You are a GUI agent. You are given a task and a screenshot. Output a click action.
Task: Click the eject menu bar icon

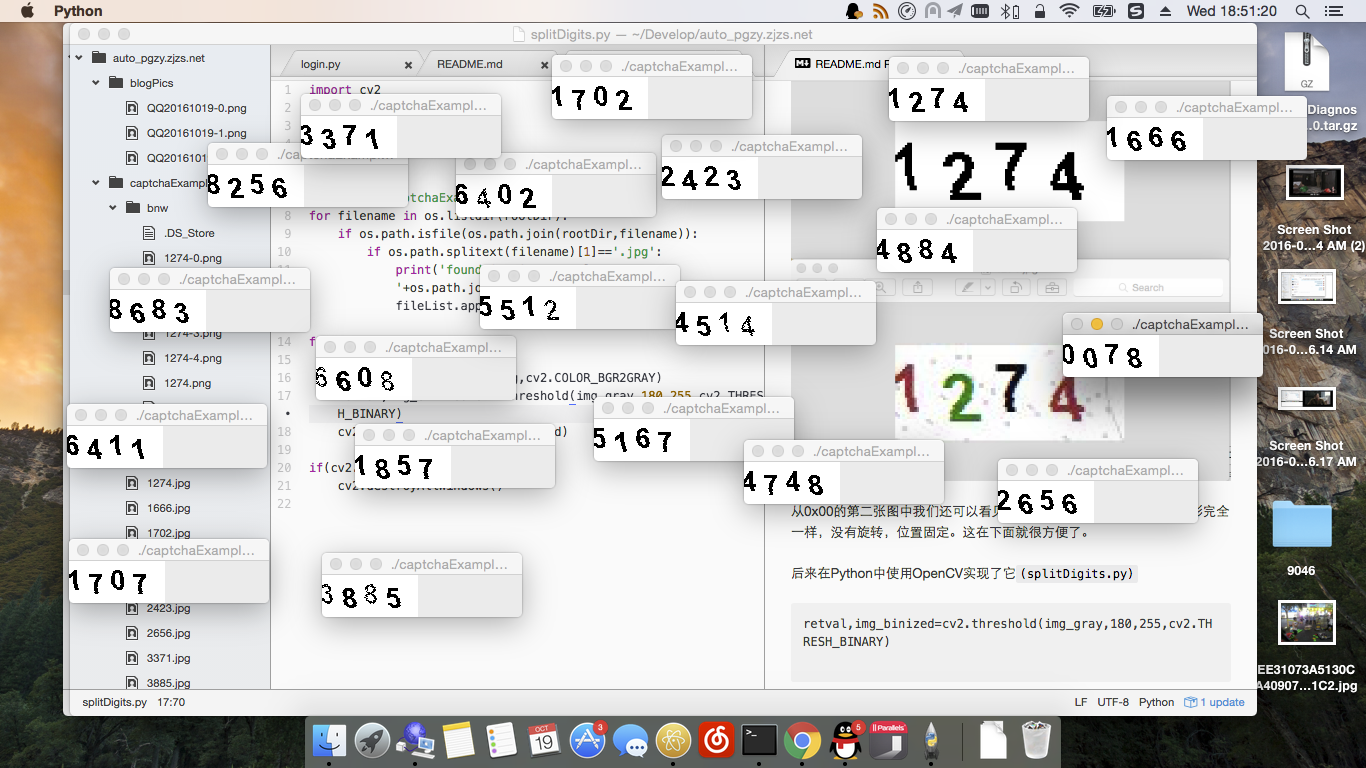(1165, 11)
